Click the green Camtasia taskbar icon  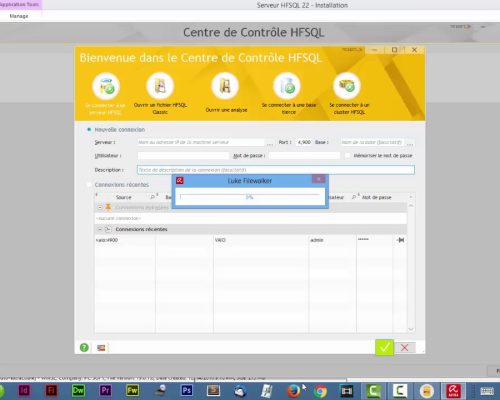(373, 391)
